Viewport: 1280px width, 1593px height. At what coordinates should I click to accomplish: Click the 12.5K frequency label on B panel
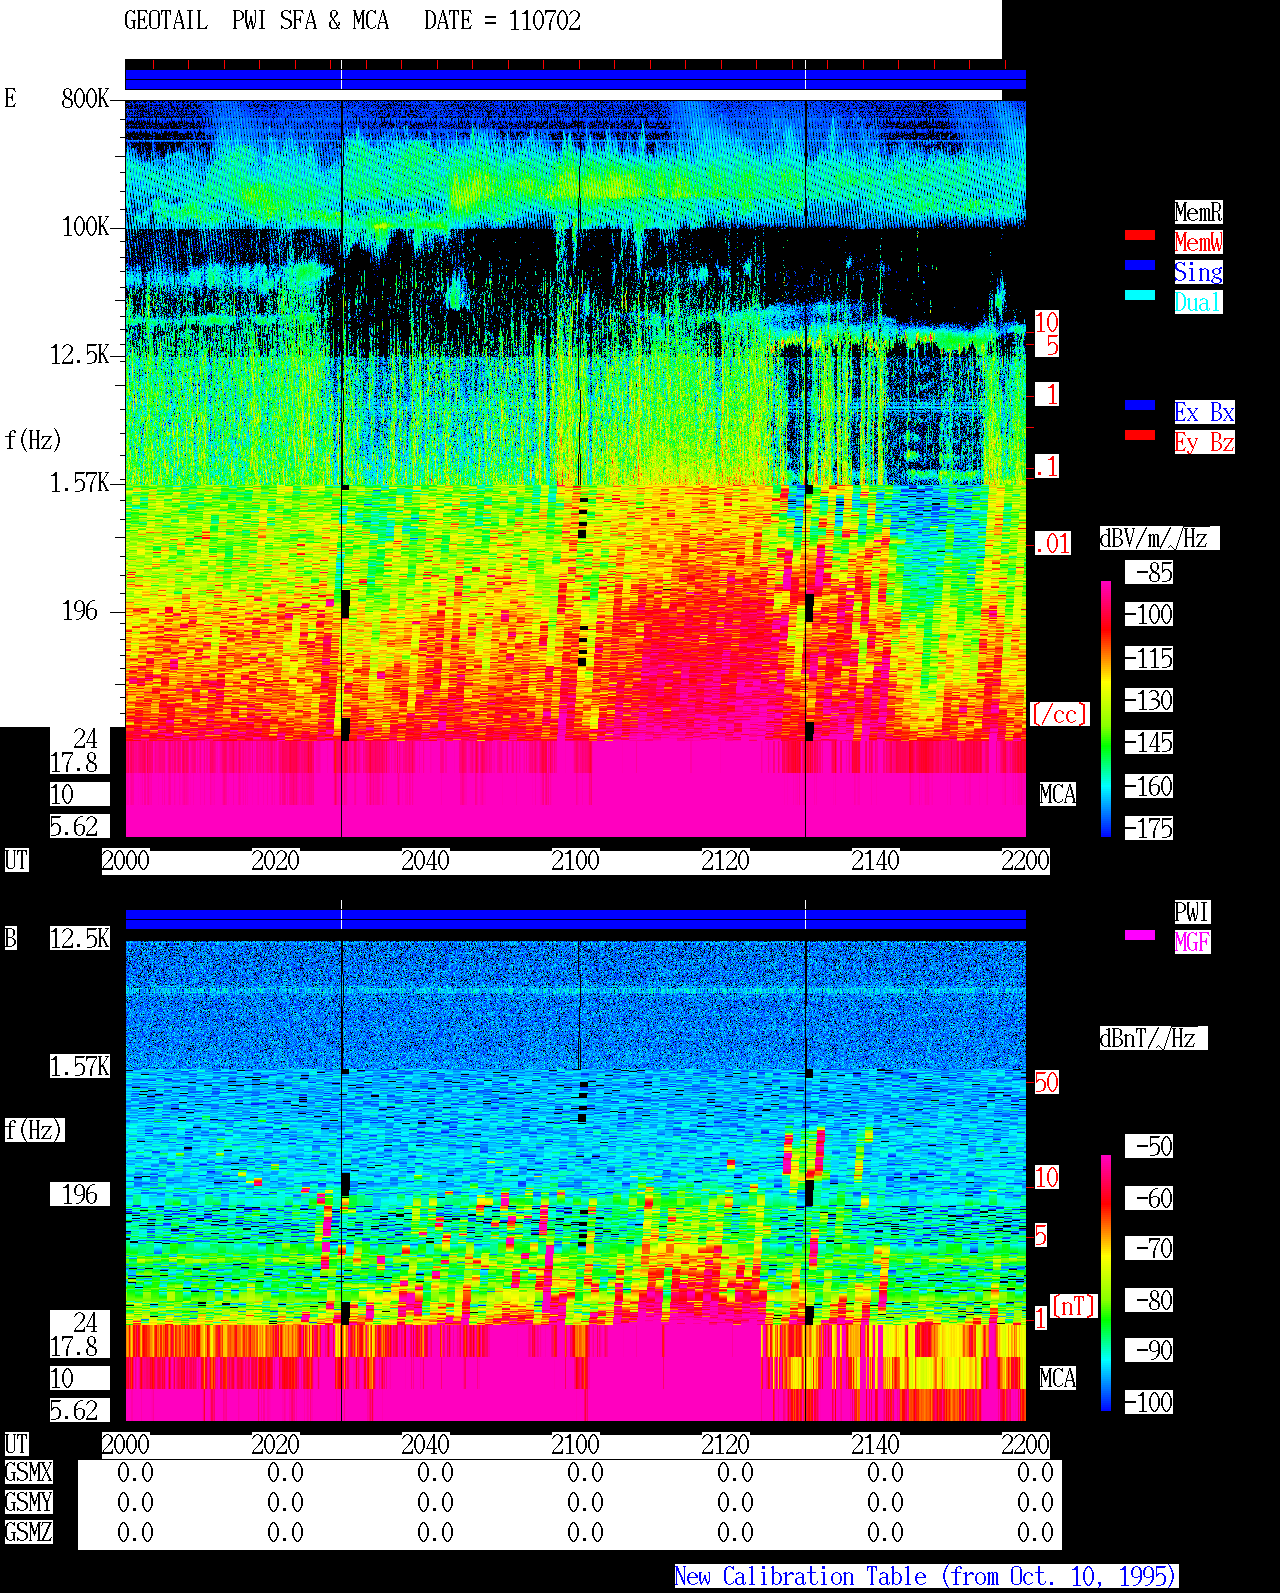pyautogui.click(x=80, y=938)
